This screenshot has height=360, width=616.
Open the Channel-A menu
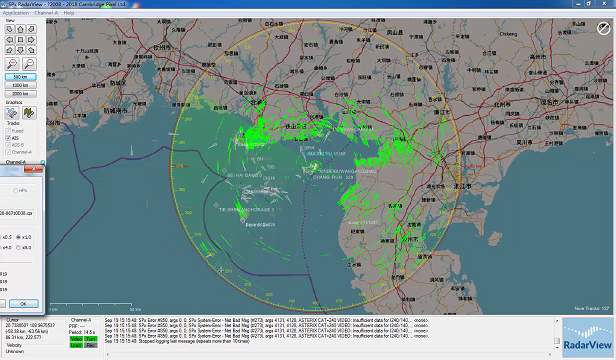click(x=46, y=13)
